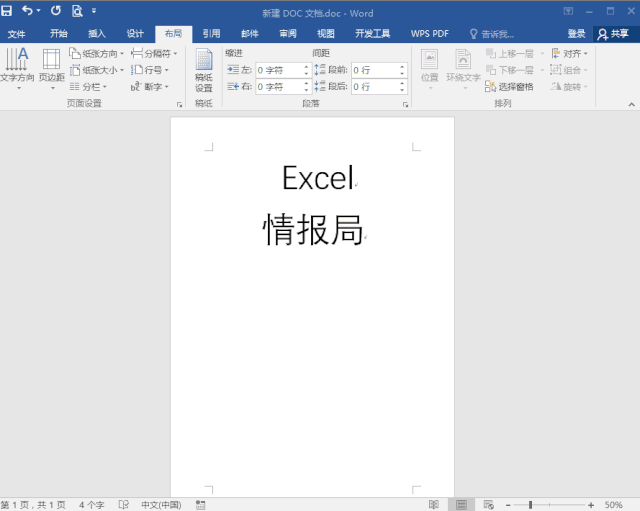Open the 文字方向 text direction menu
The height and width of the screenshot is (511, 640).
(17, 69)
